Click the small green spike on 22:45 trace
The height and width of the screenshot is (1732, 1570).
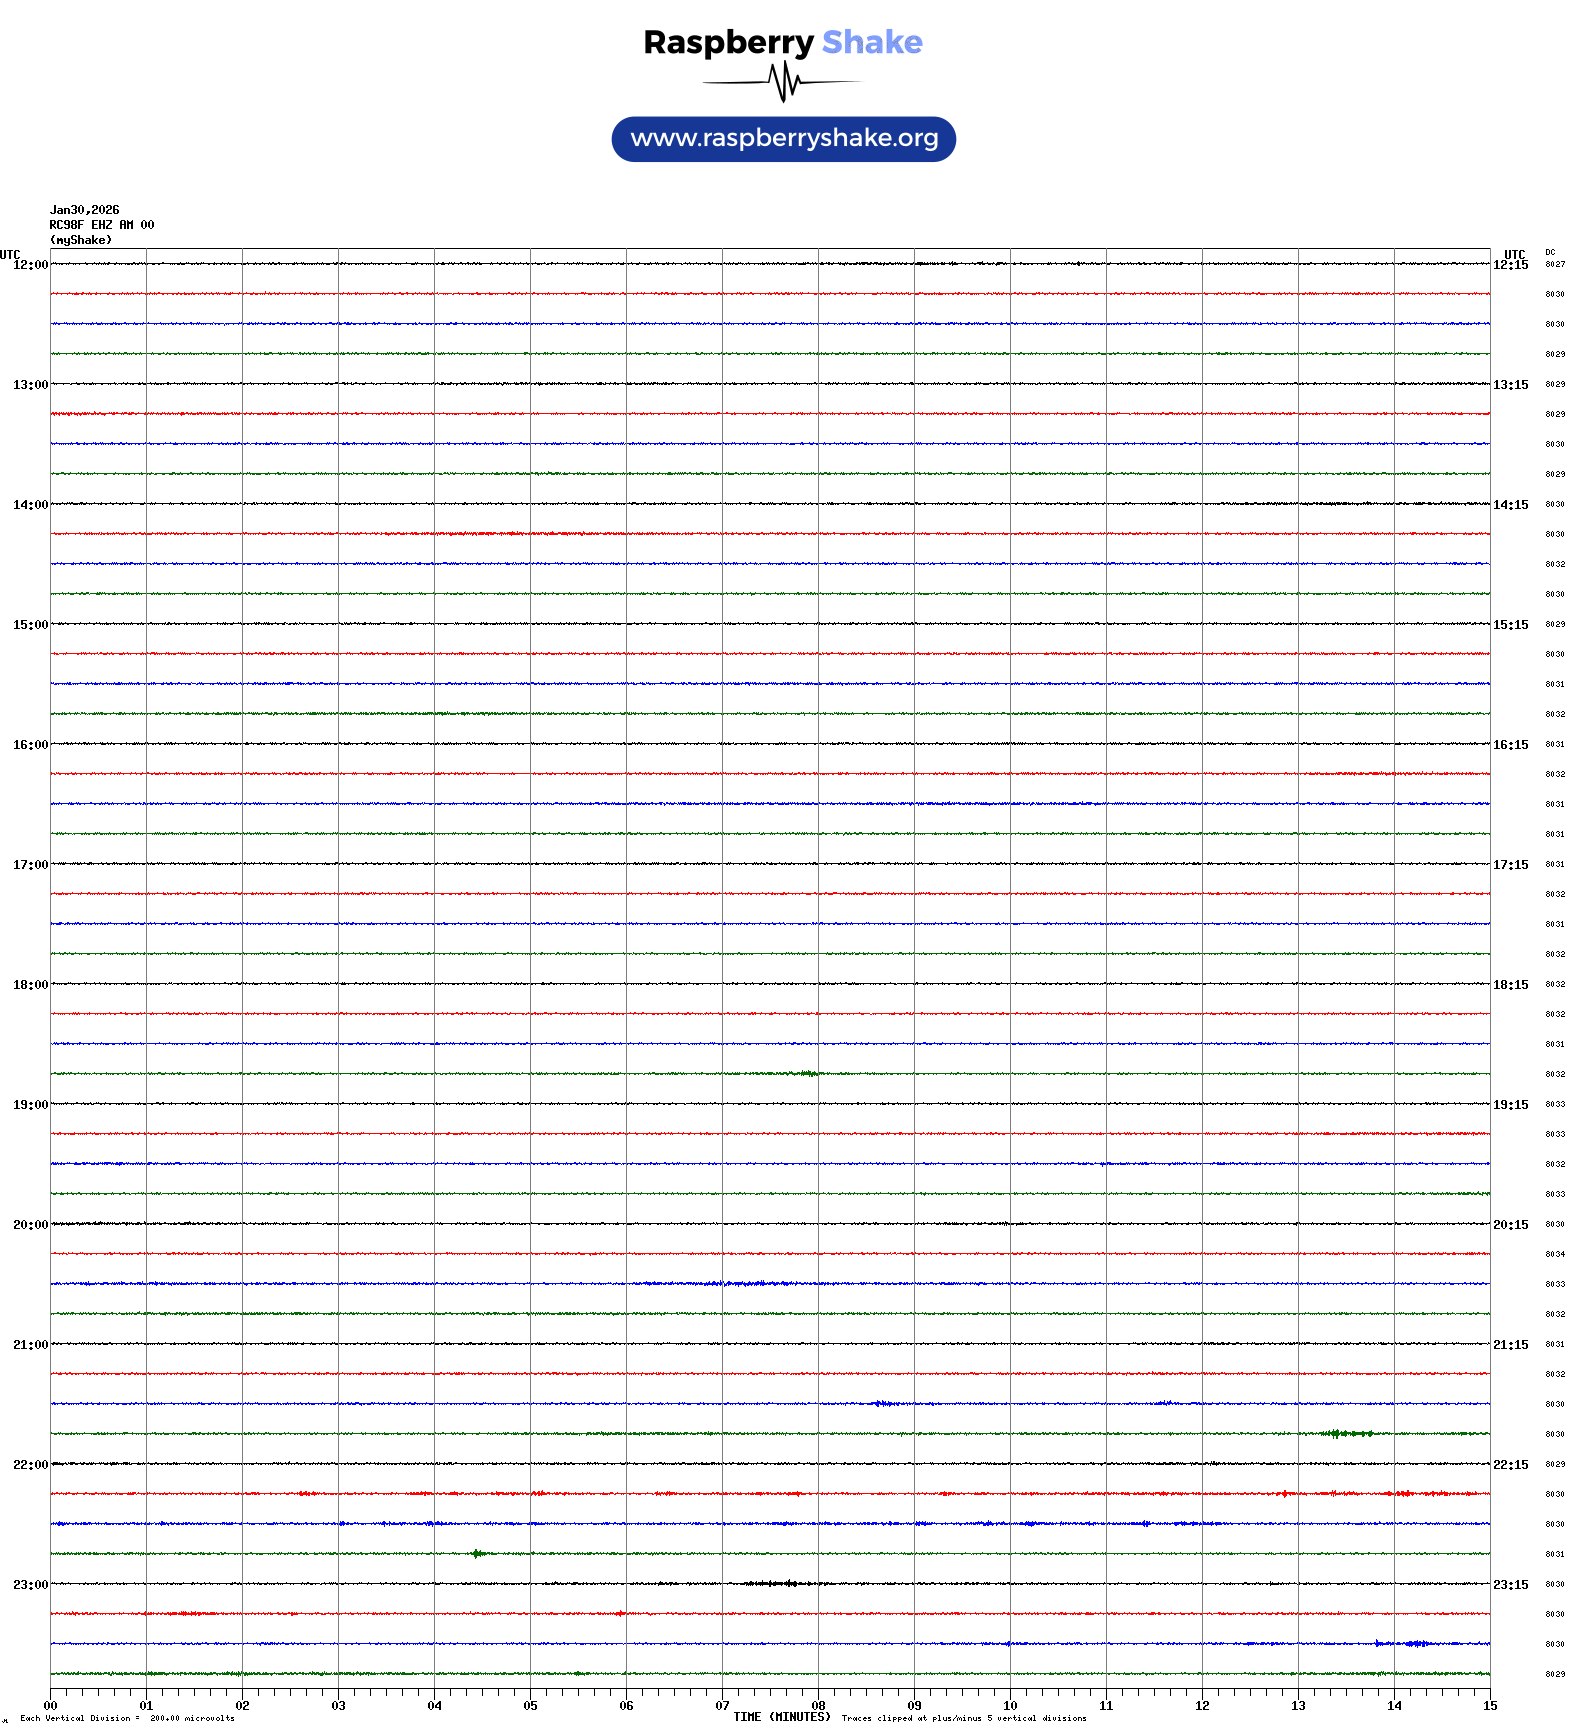(x=478, y=1553)
